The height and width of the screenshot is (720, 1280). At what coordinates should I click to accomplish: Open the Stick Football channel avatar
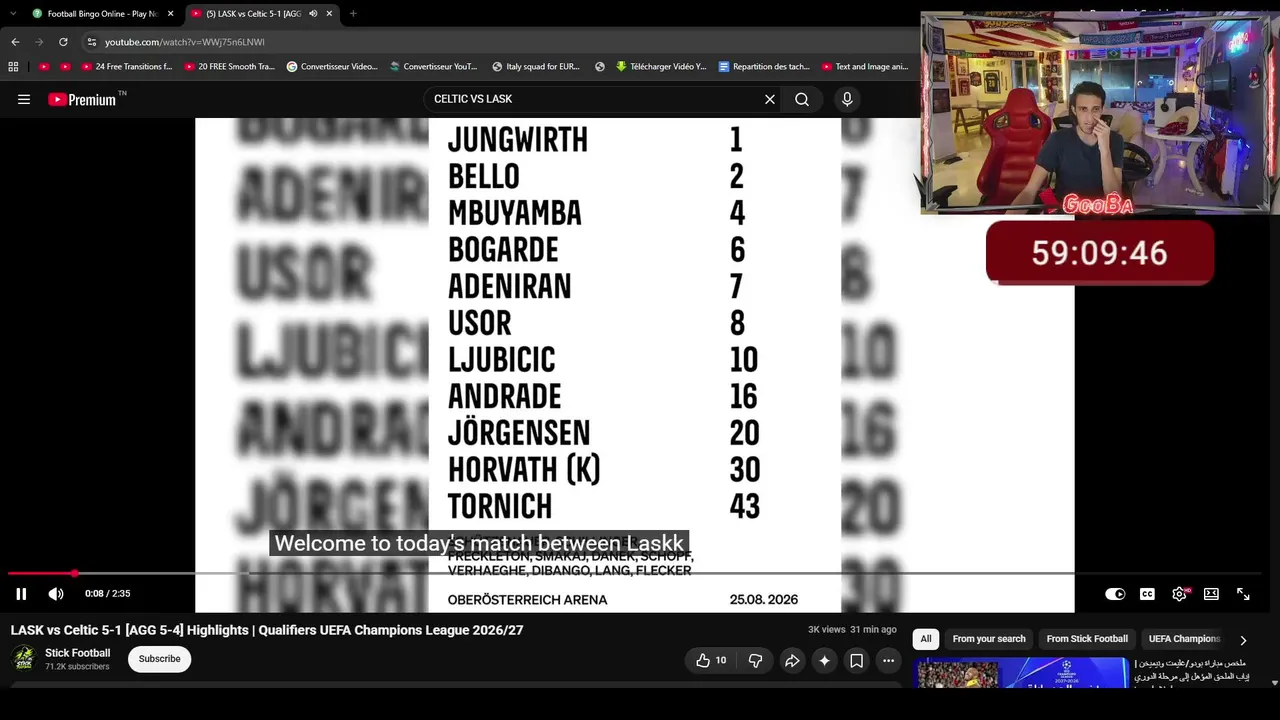pyautogui.click(x=22, y=659)
